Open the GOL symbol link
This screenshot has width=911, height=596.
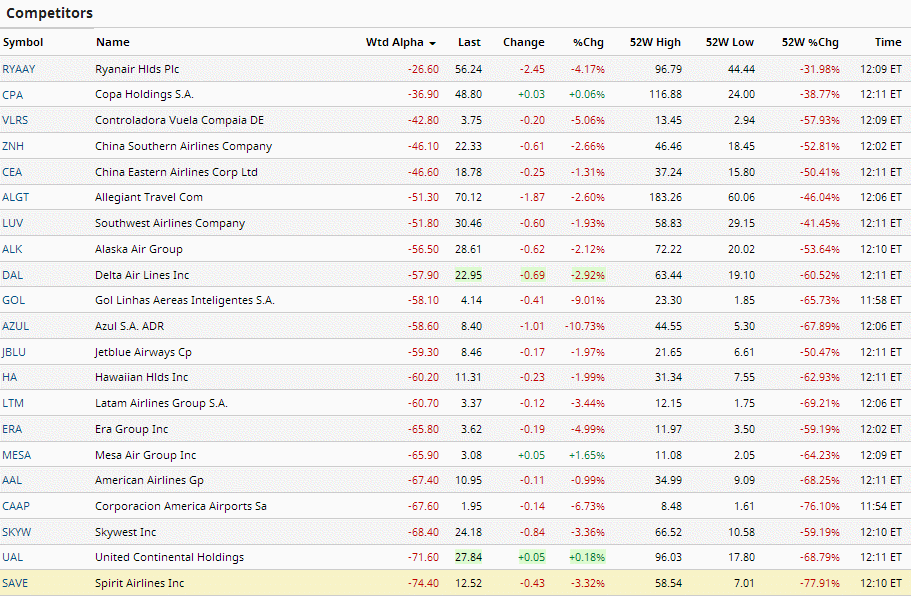(x=13, y=300)
